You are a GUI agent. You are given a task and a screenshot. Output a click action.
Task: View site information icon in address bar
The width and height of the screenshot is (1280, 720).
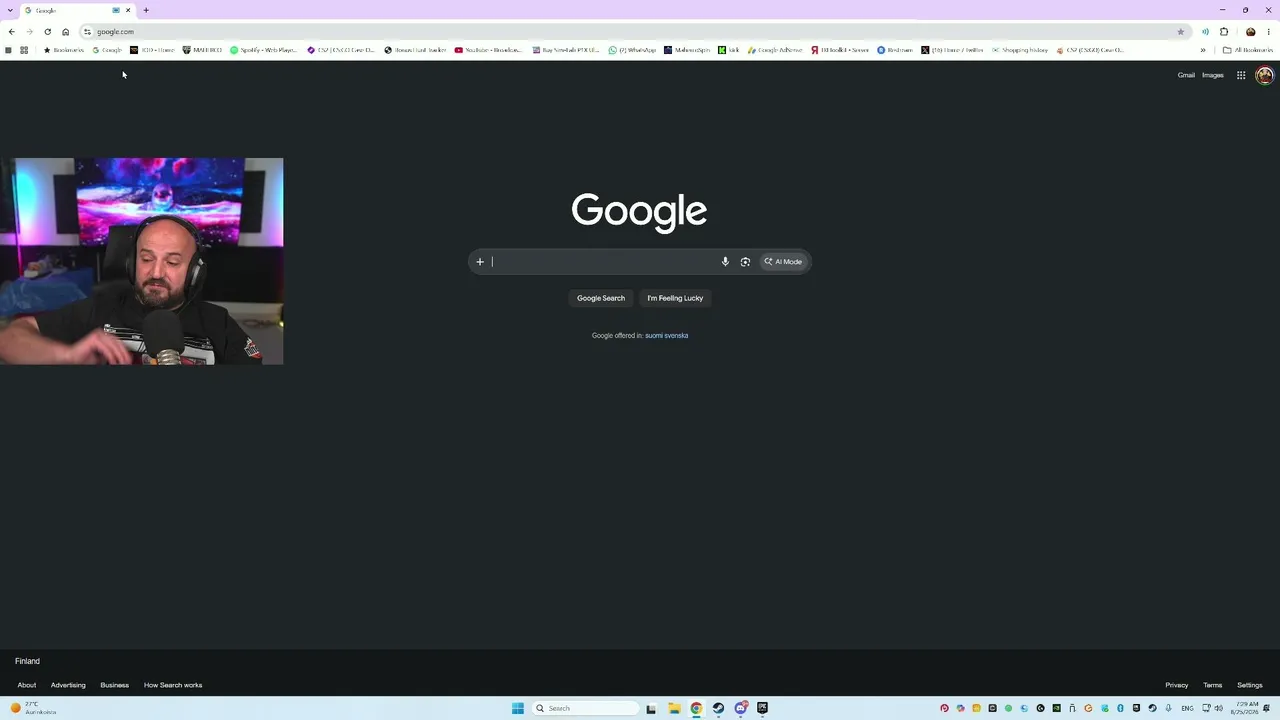[87, 32]
